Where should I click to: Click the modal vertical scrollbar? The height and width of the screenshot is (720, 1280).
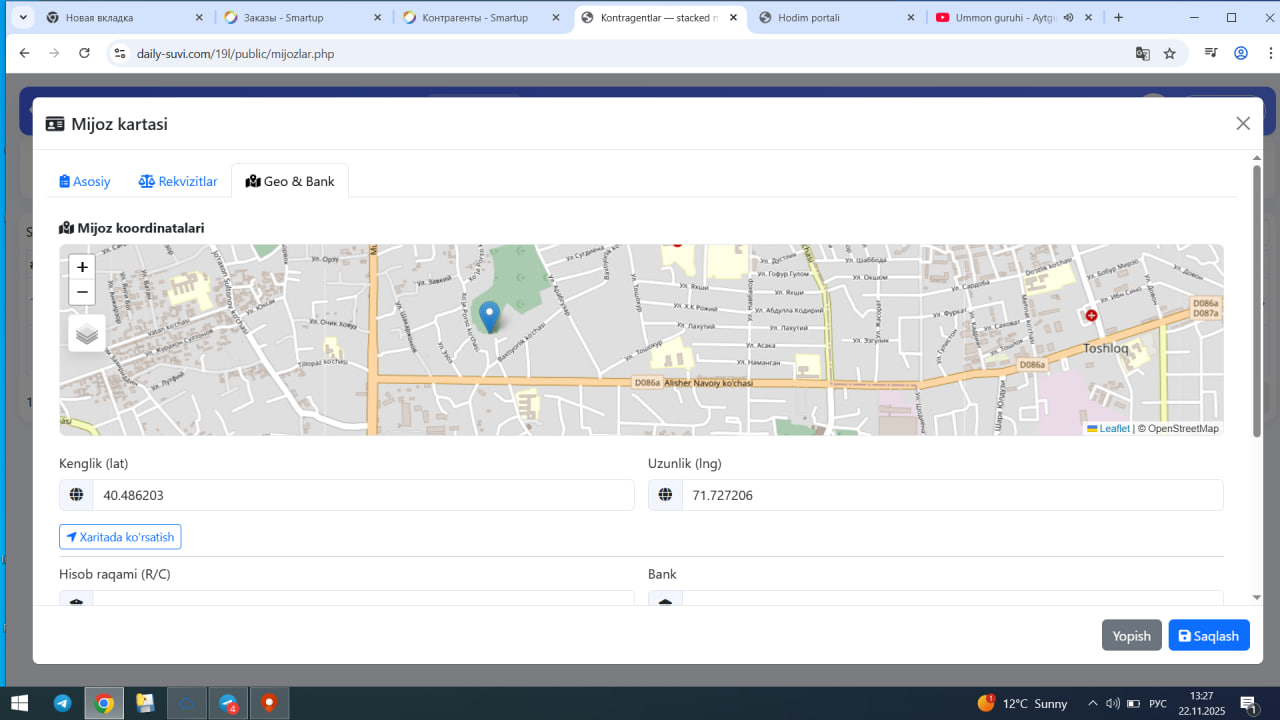(1257, 300)
